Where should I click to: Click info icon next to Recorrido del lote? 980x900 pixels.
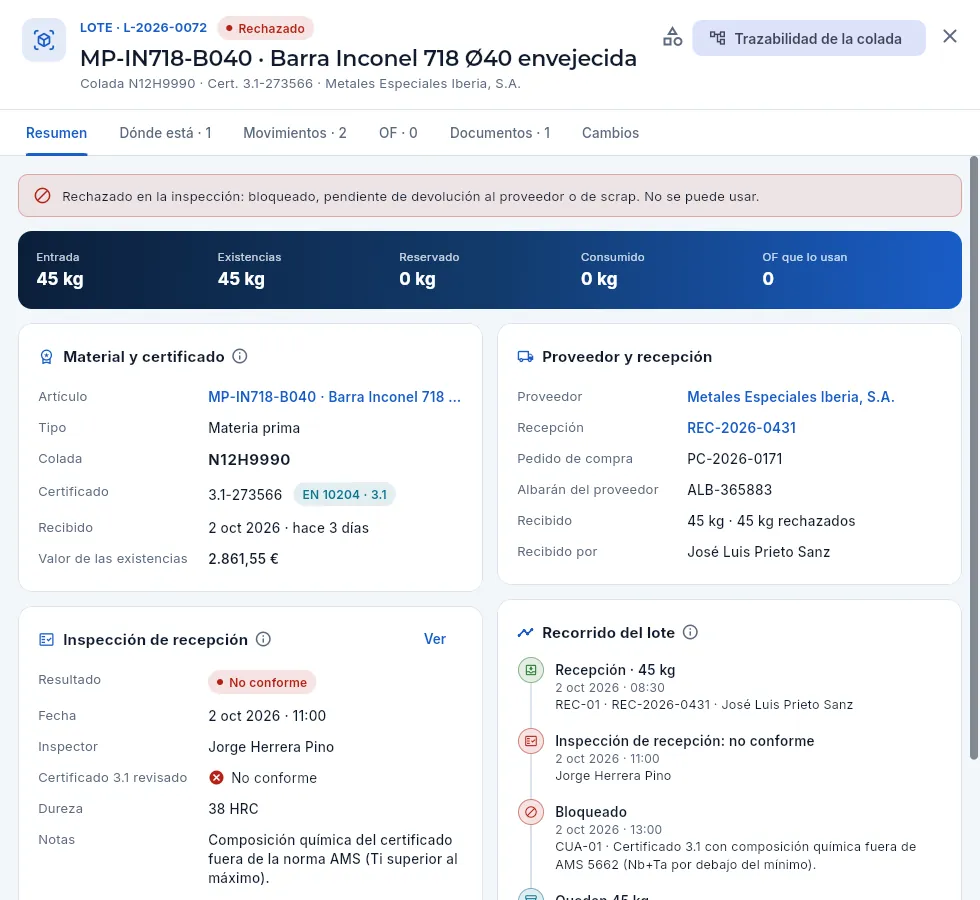coord(690,632)
